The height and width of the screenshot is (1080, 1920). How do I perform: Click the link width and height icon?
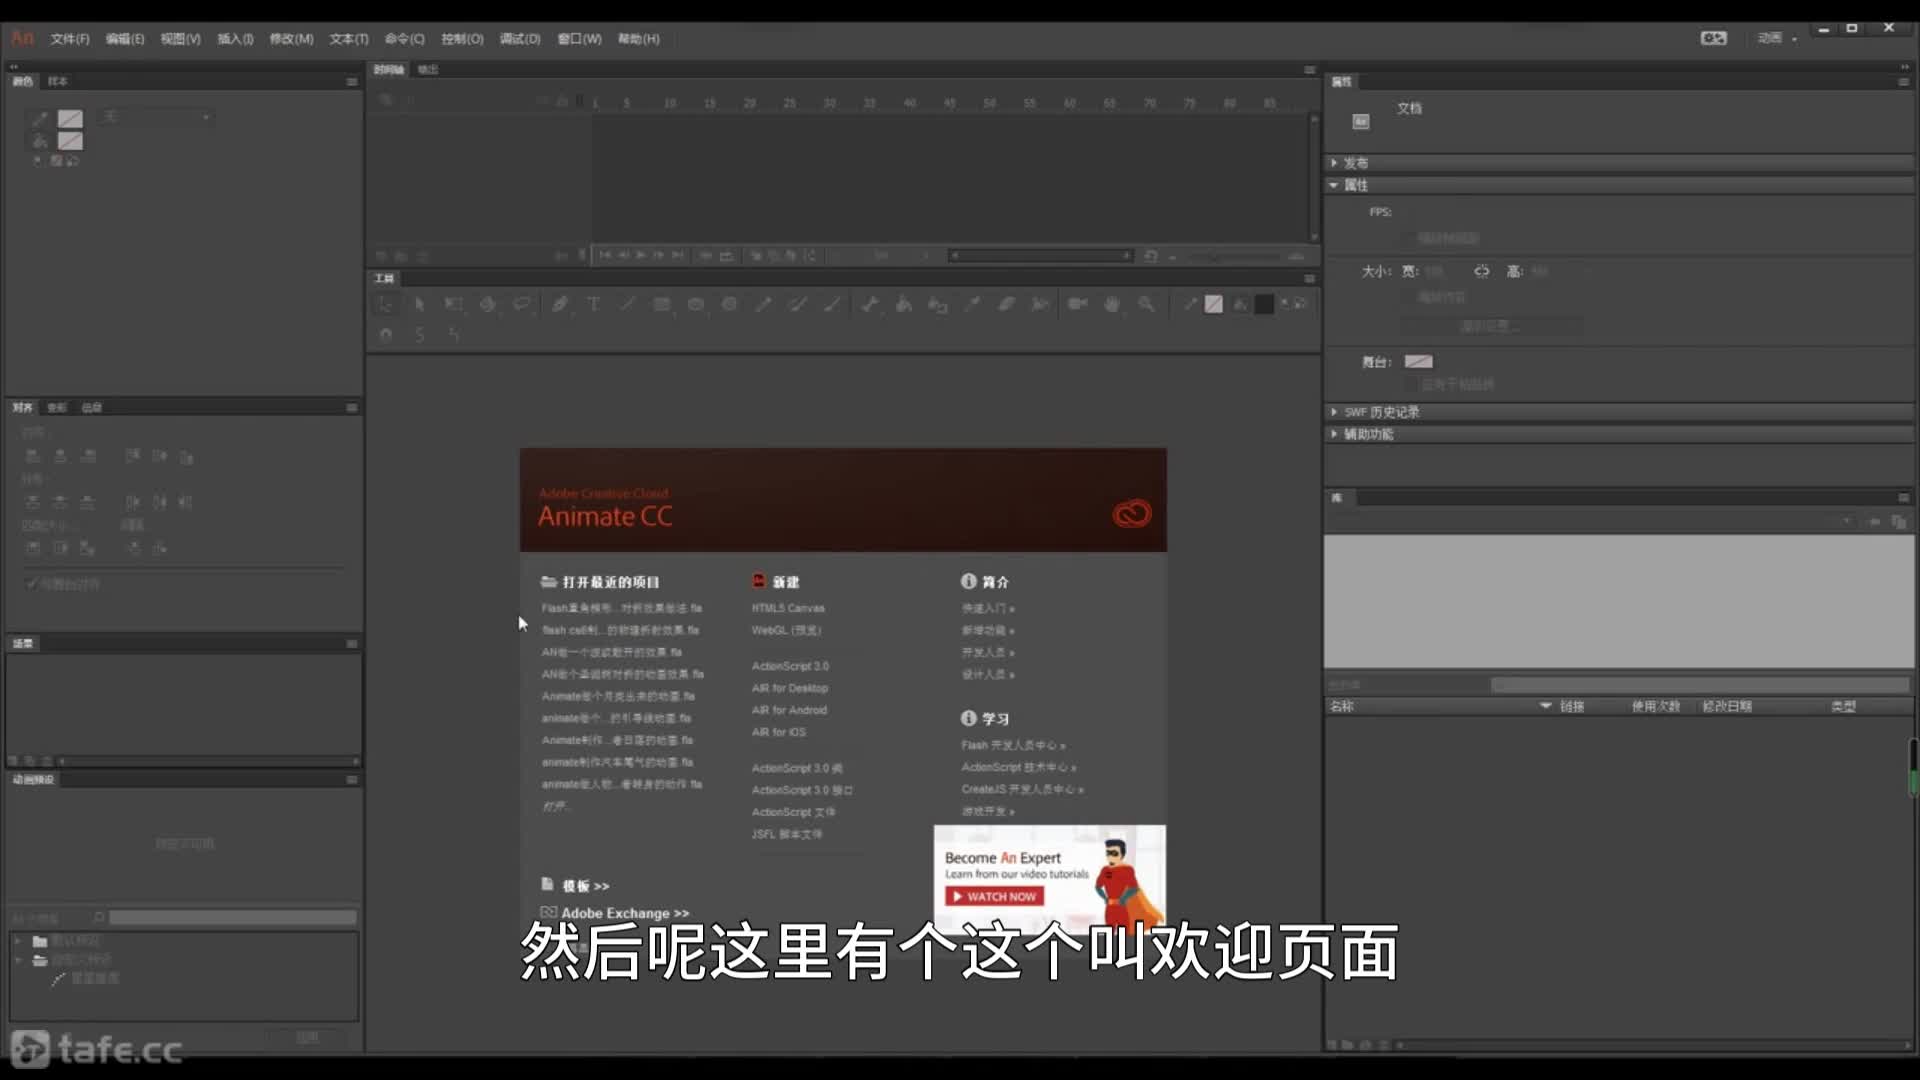click(1481, 271)
